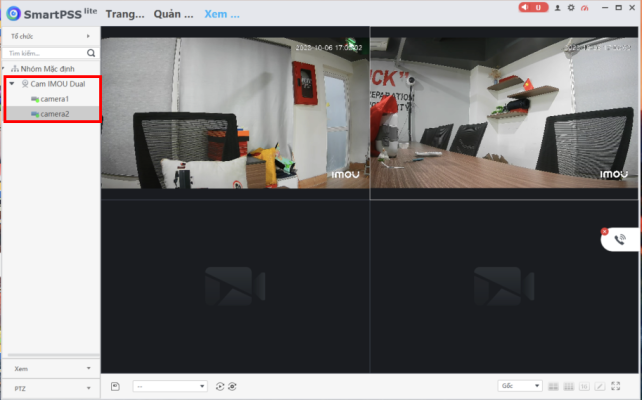Open the Trang... tab
The height and width of the screenshot is (400, 642).
coord(125,14)
